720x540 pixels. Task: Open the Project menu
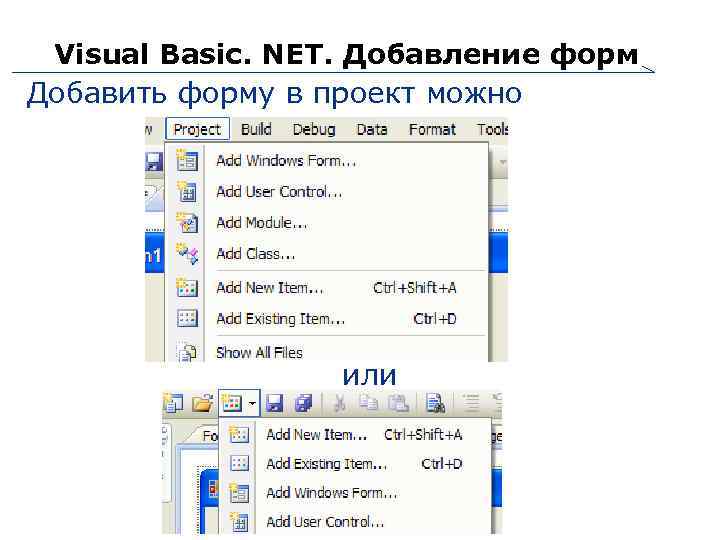[197, 129]
